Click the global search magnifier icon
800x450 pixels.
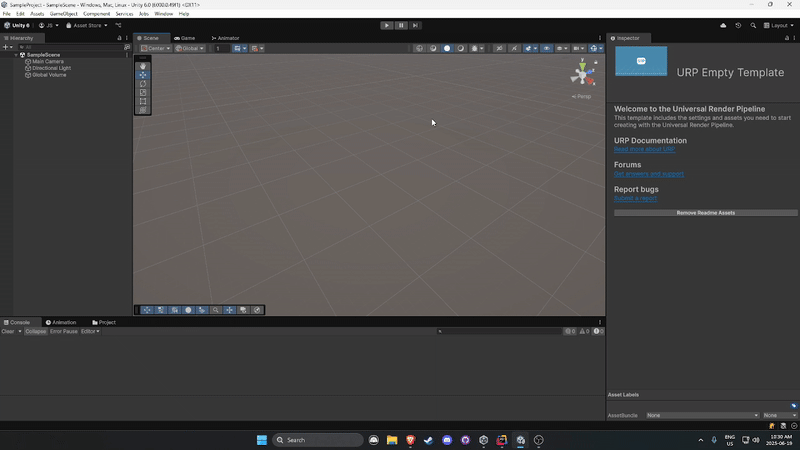753,26
